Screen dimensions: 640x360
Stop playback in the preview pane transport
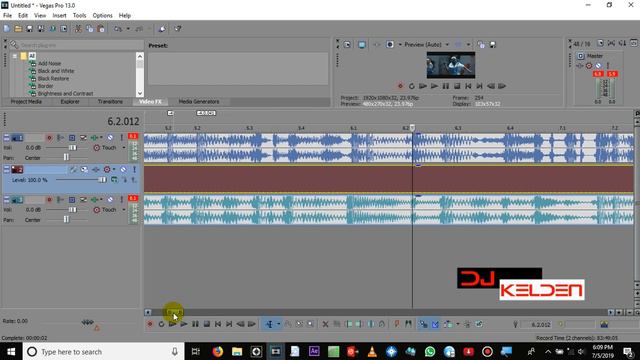pyautogui.click(x=457, y=86)
